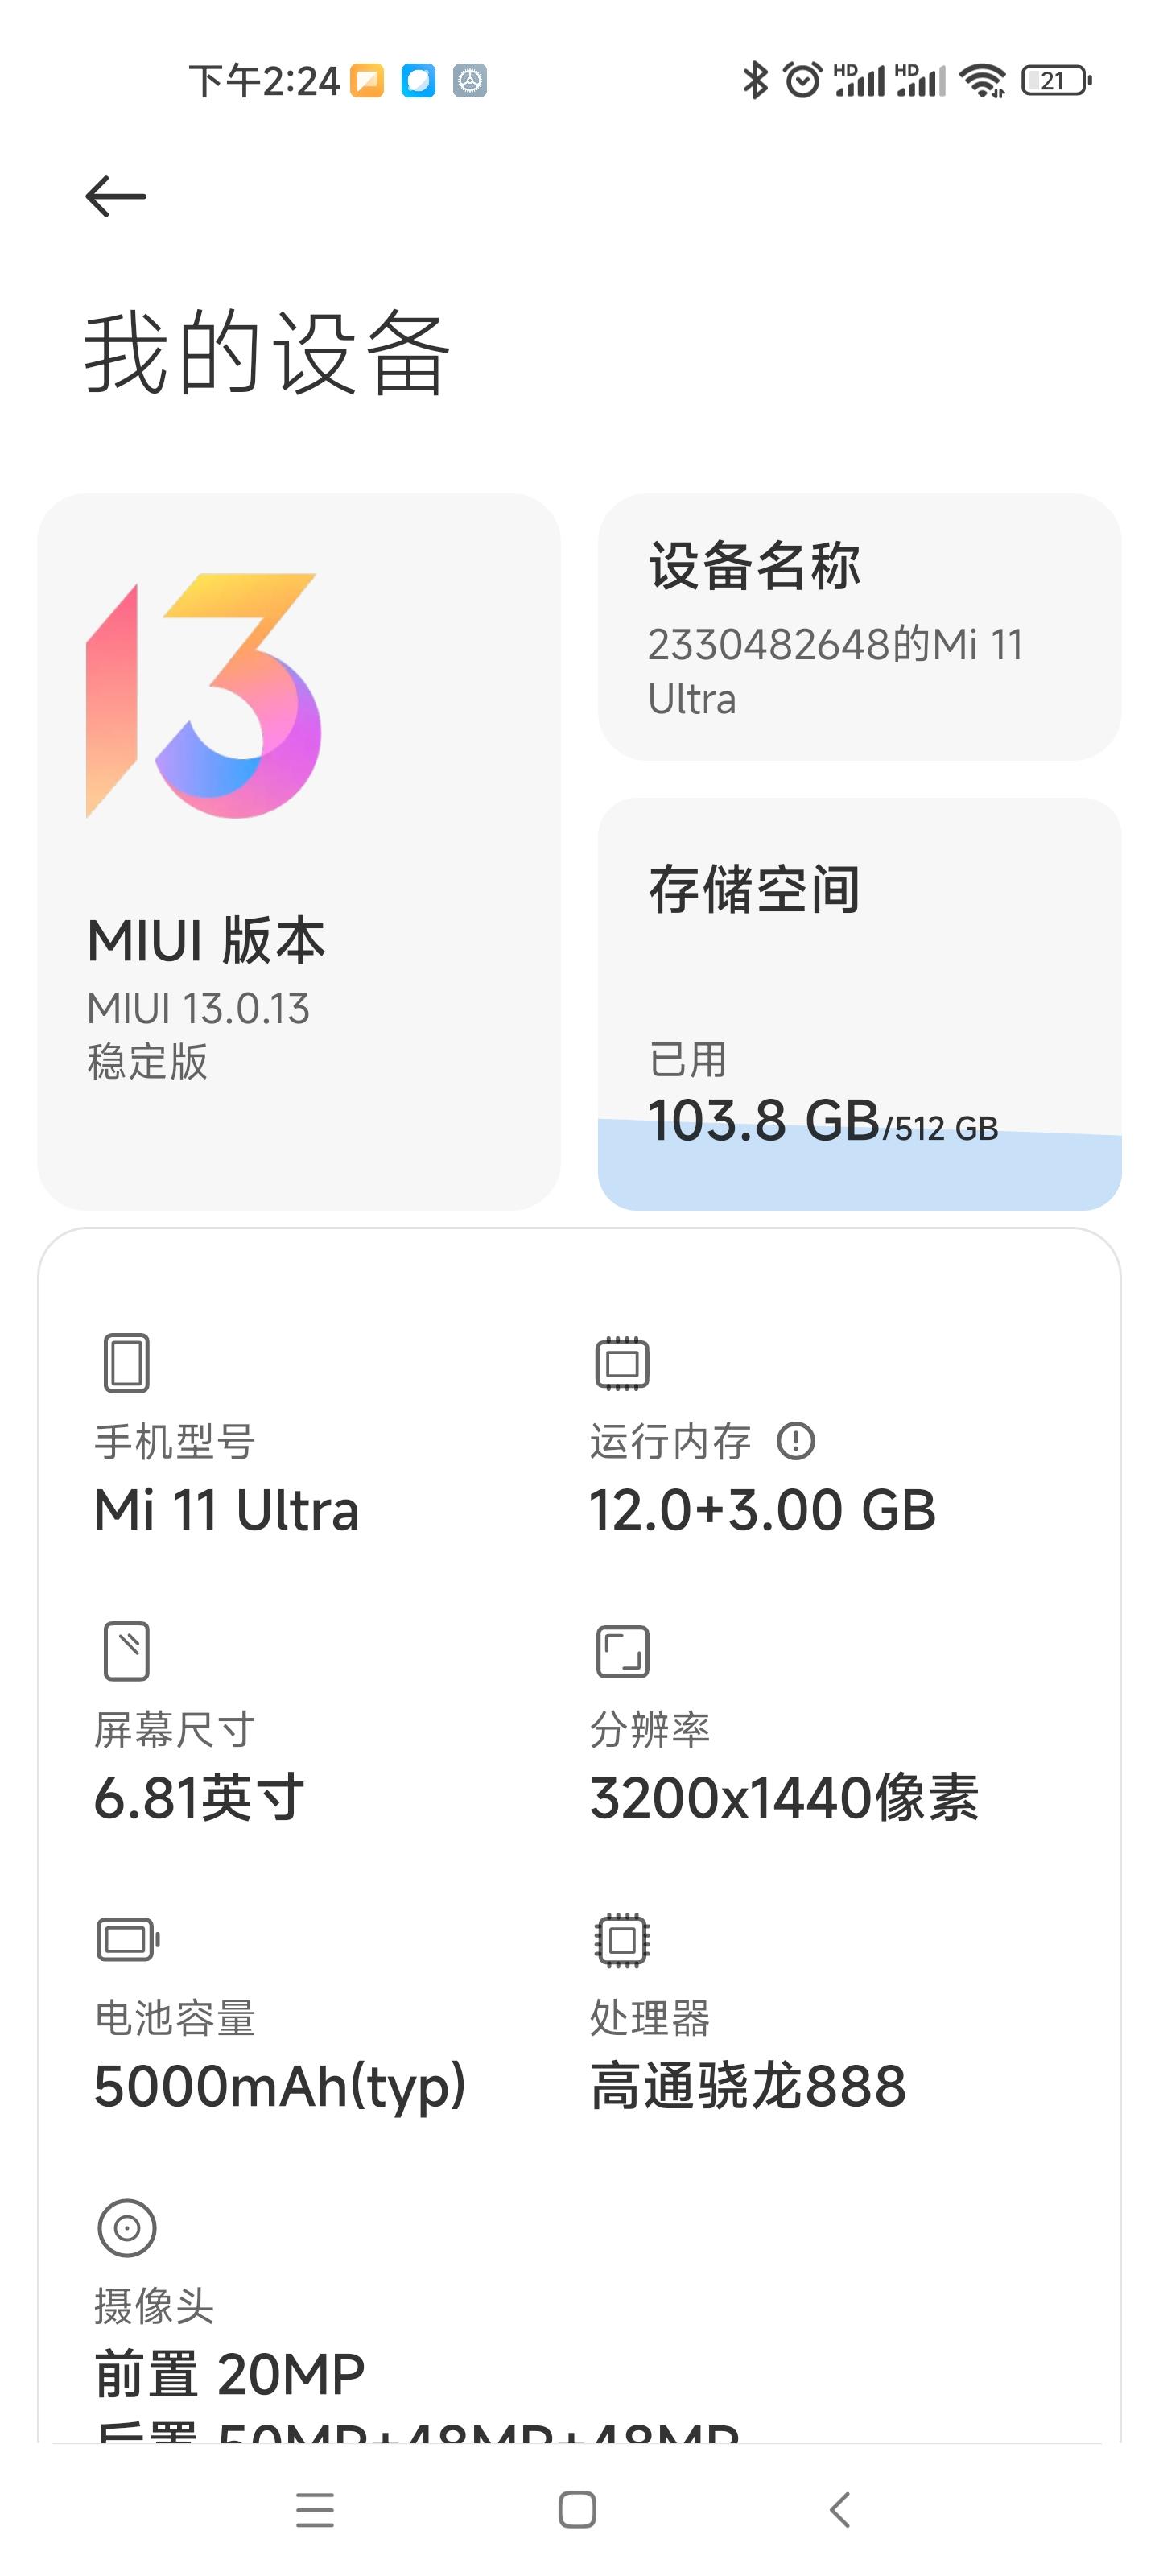1159x2576 pixels.
Task: Tap the storage used fill bar
Action: [858, 1175]
